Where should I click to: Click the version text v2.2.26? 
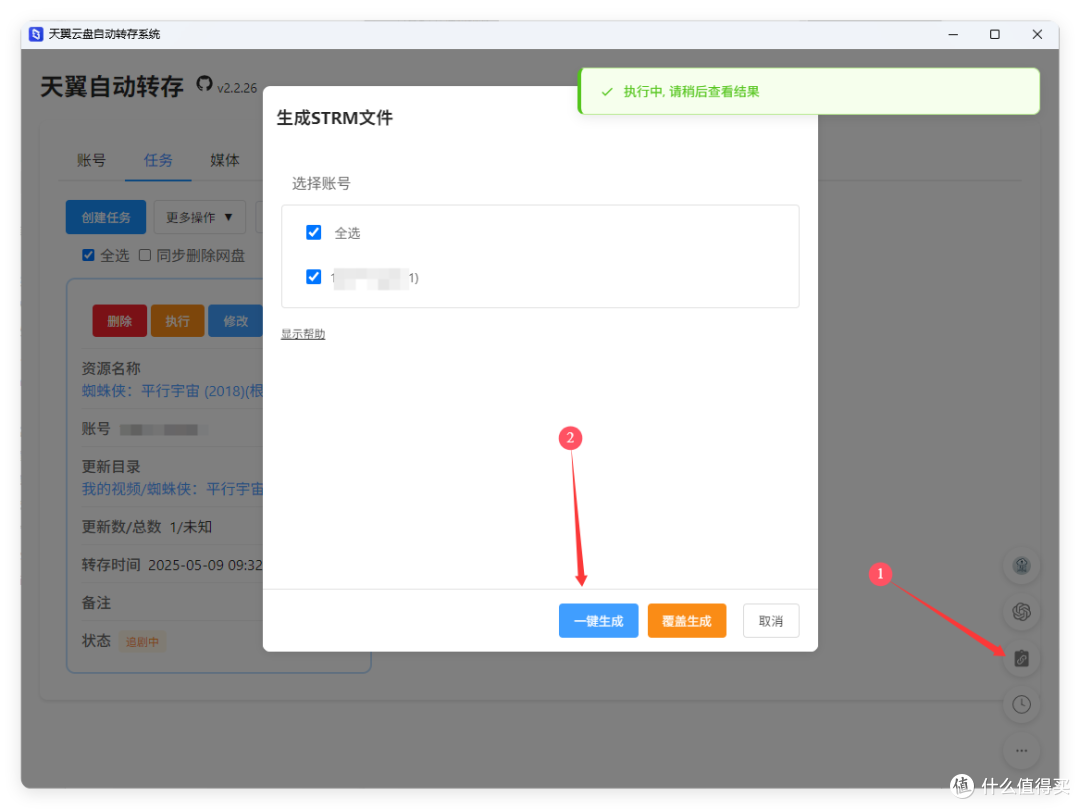coord(237,88)
